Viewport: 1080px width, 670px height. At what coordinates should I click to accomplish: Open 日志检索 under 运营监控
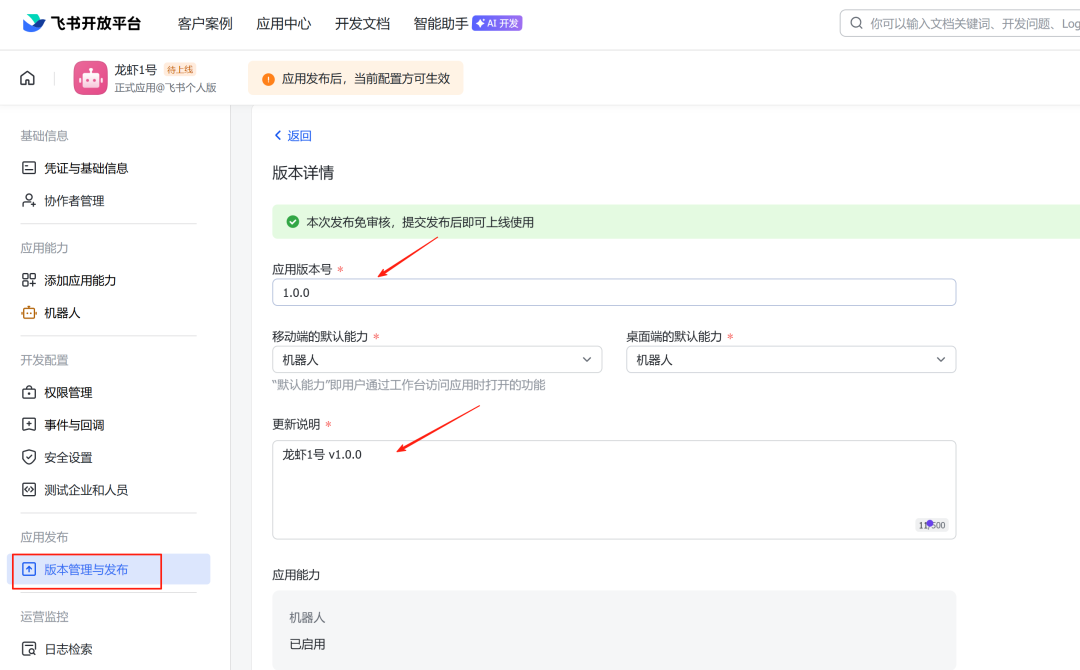click(68, 649)
